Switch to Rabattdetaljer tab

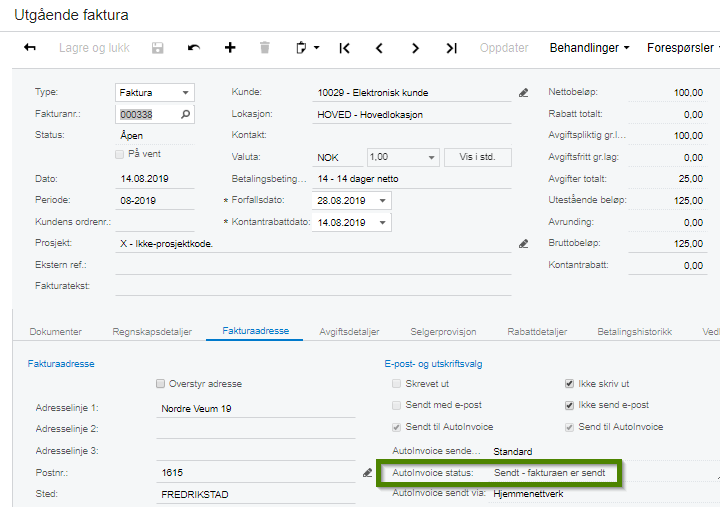pos(537,332)
